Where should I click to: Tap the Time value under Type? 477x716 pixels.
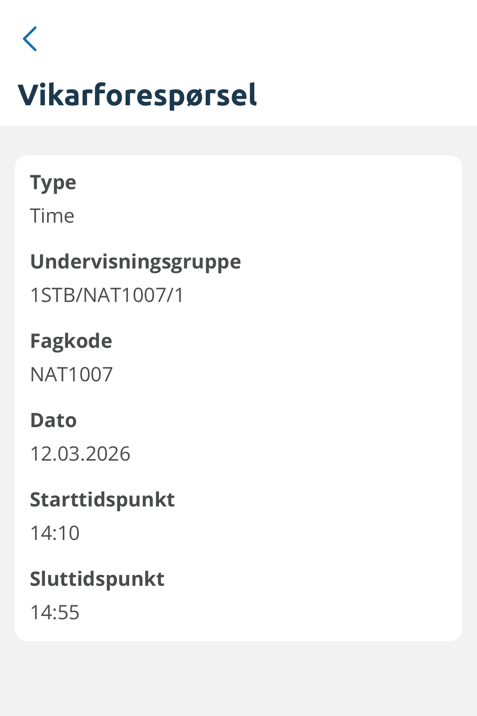(x=52, y=216)
